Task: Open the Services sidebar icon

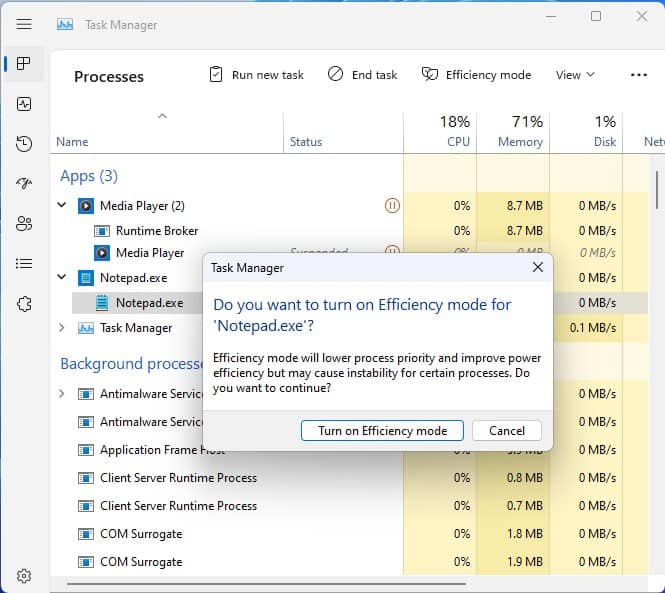Action: [x=24, y=304]
